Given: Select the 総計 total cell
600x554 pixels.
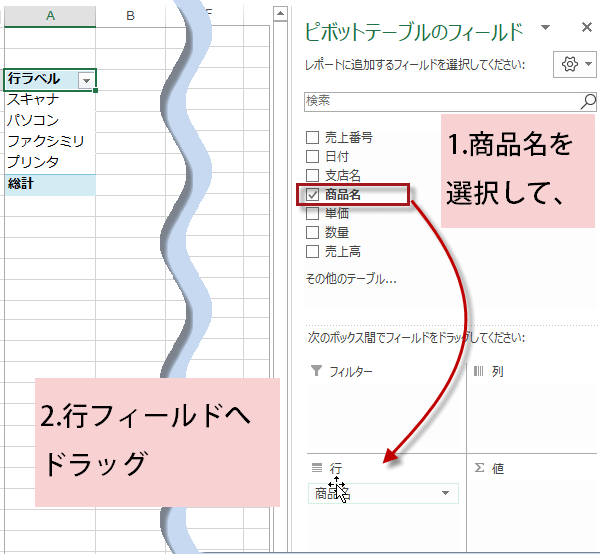Looking at the screenshot, I should point(49,184).
